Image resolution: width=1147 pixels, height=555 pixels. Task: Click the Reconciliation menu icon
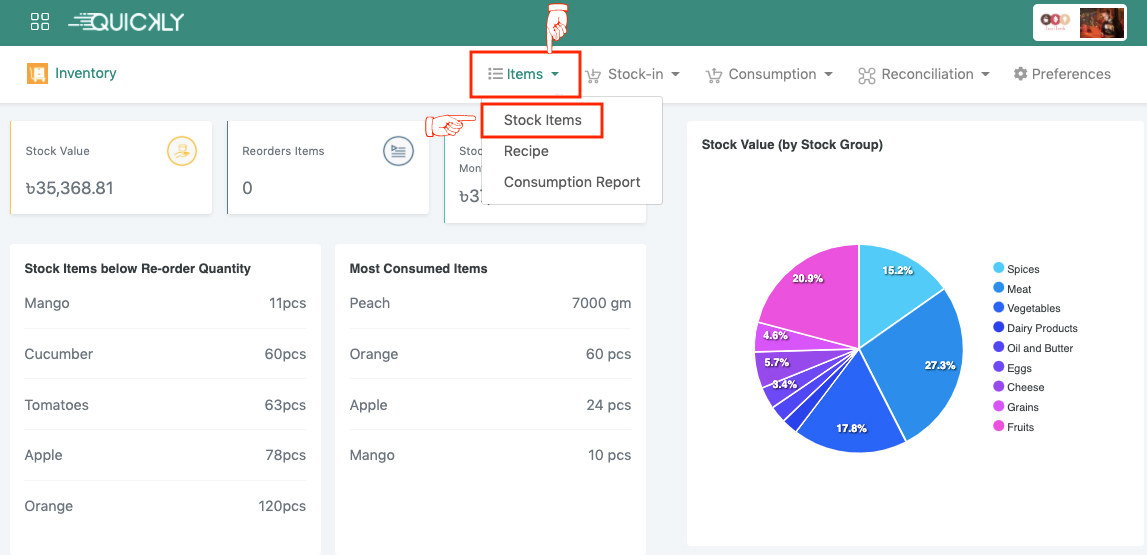tap(866, 75)
